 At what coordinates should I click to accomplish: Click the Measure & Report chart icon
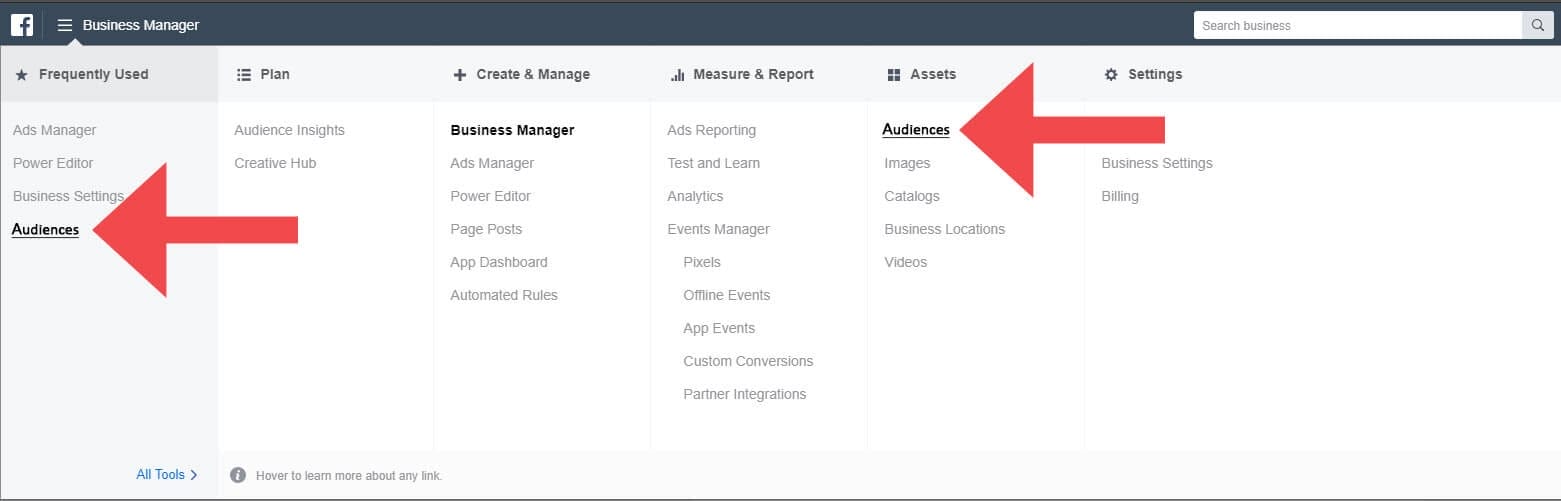click(x=677, y=75)
